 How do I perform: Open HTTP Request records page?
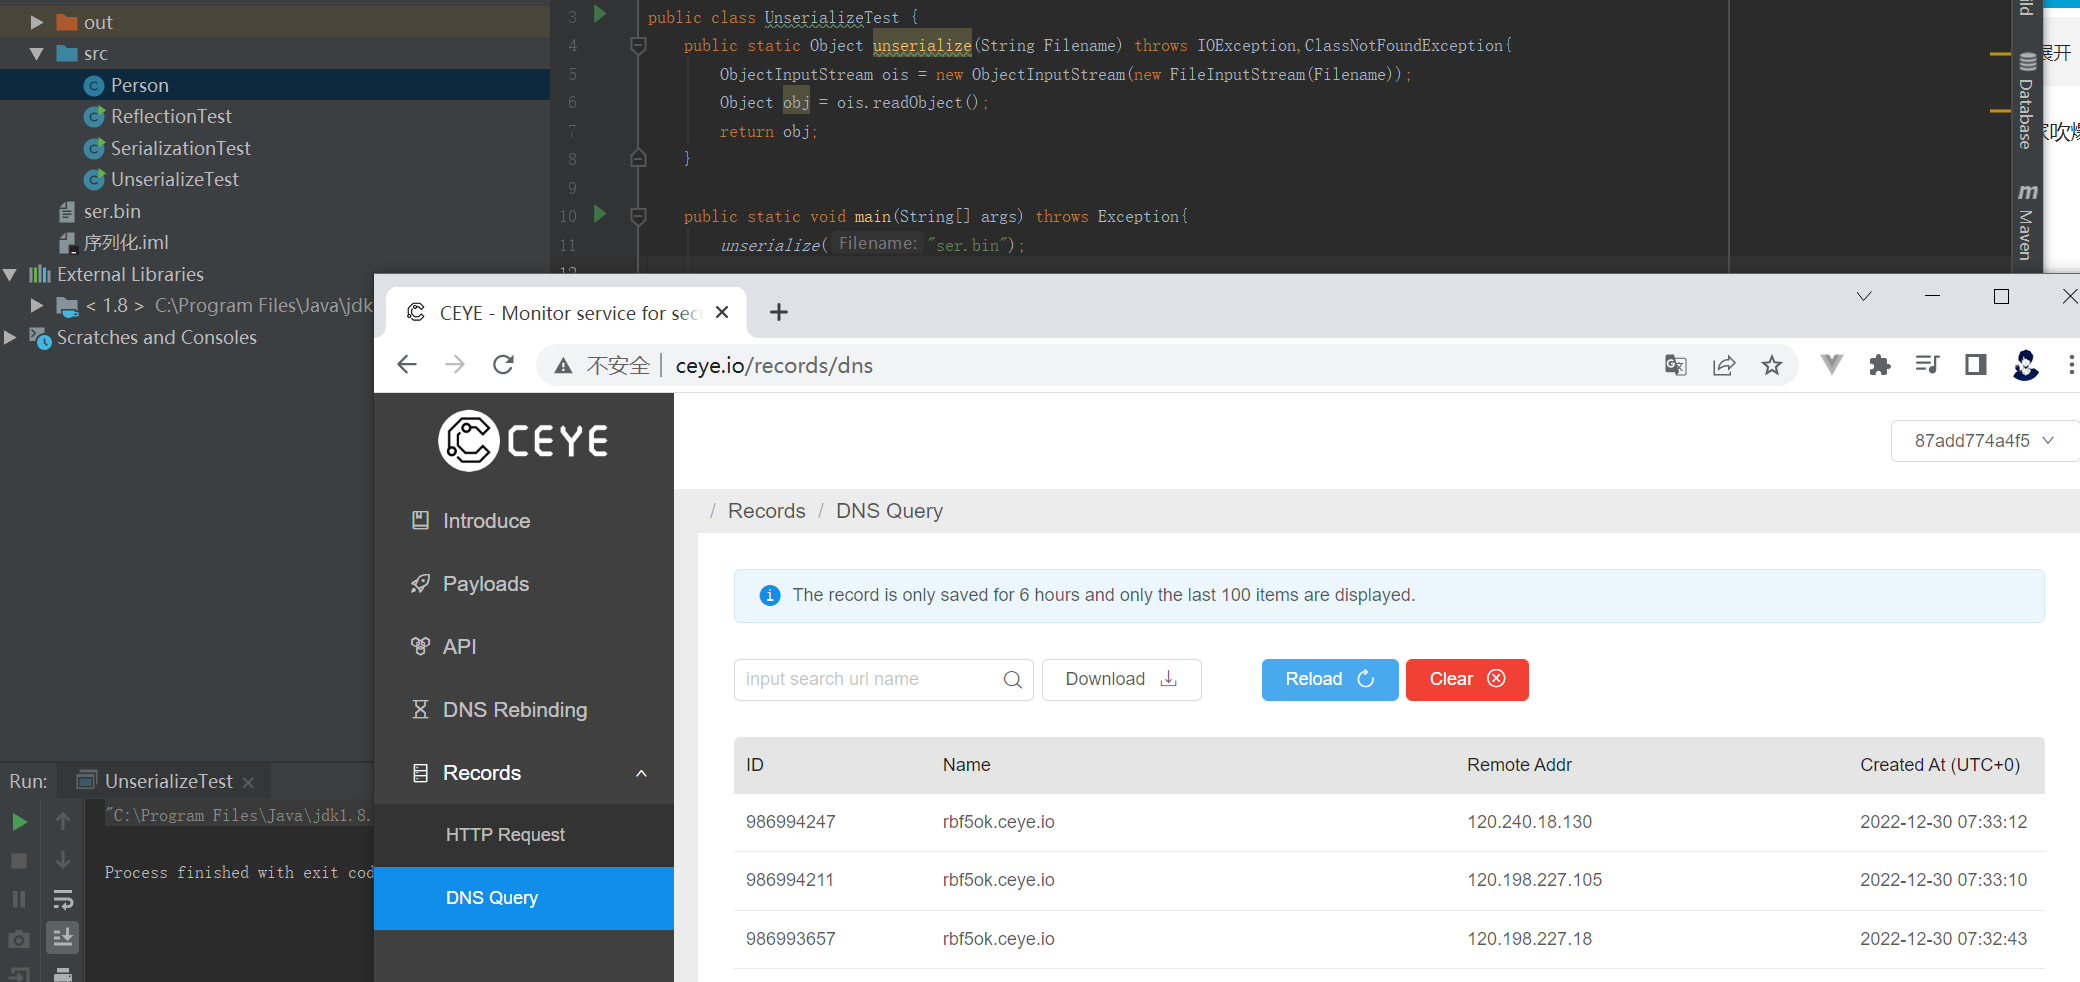(505, 835)
